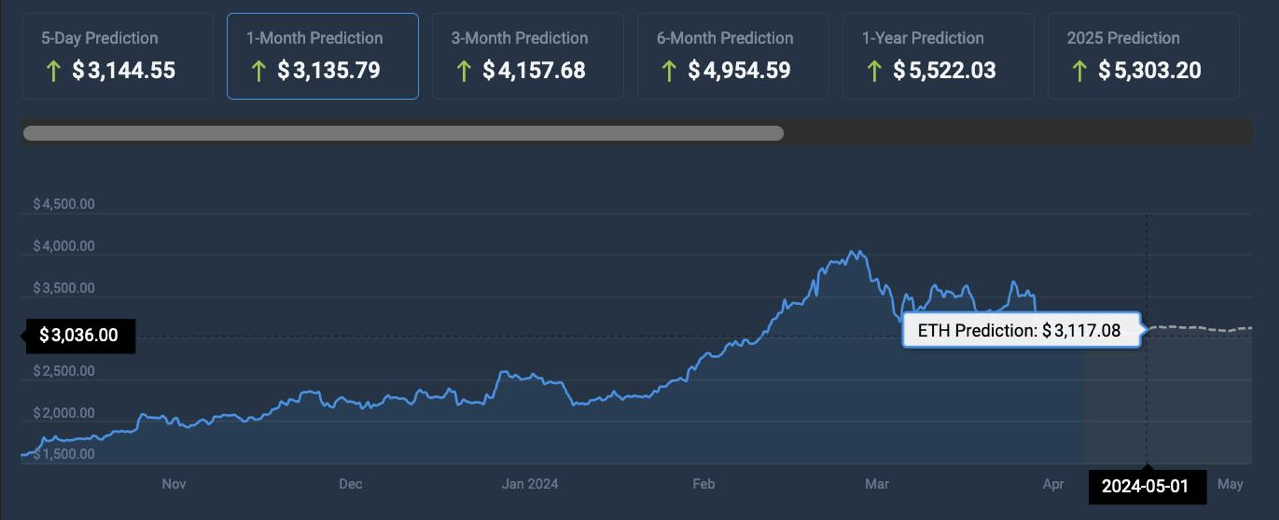1279x520 pixels.
Task: Click the green arrow beside $5,303.20
Action: [x=1079, y=71]
